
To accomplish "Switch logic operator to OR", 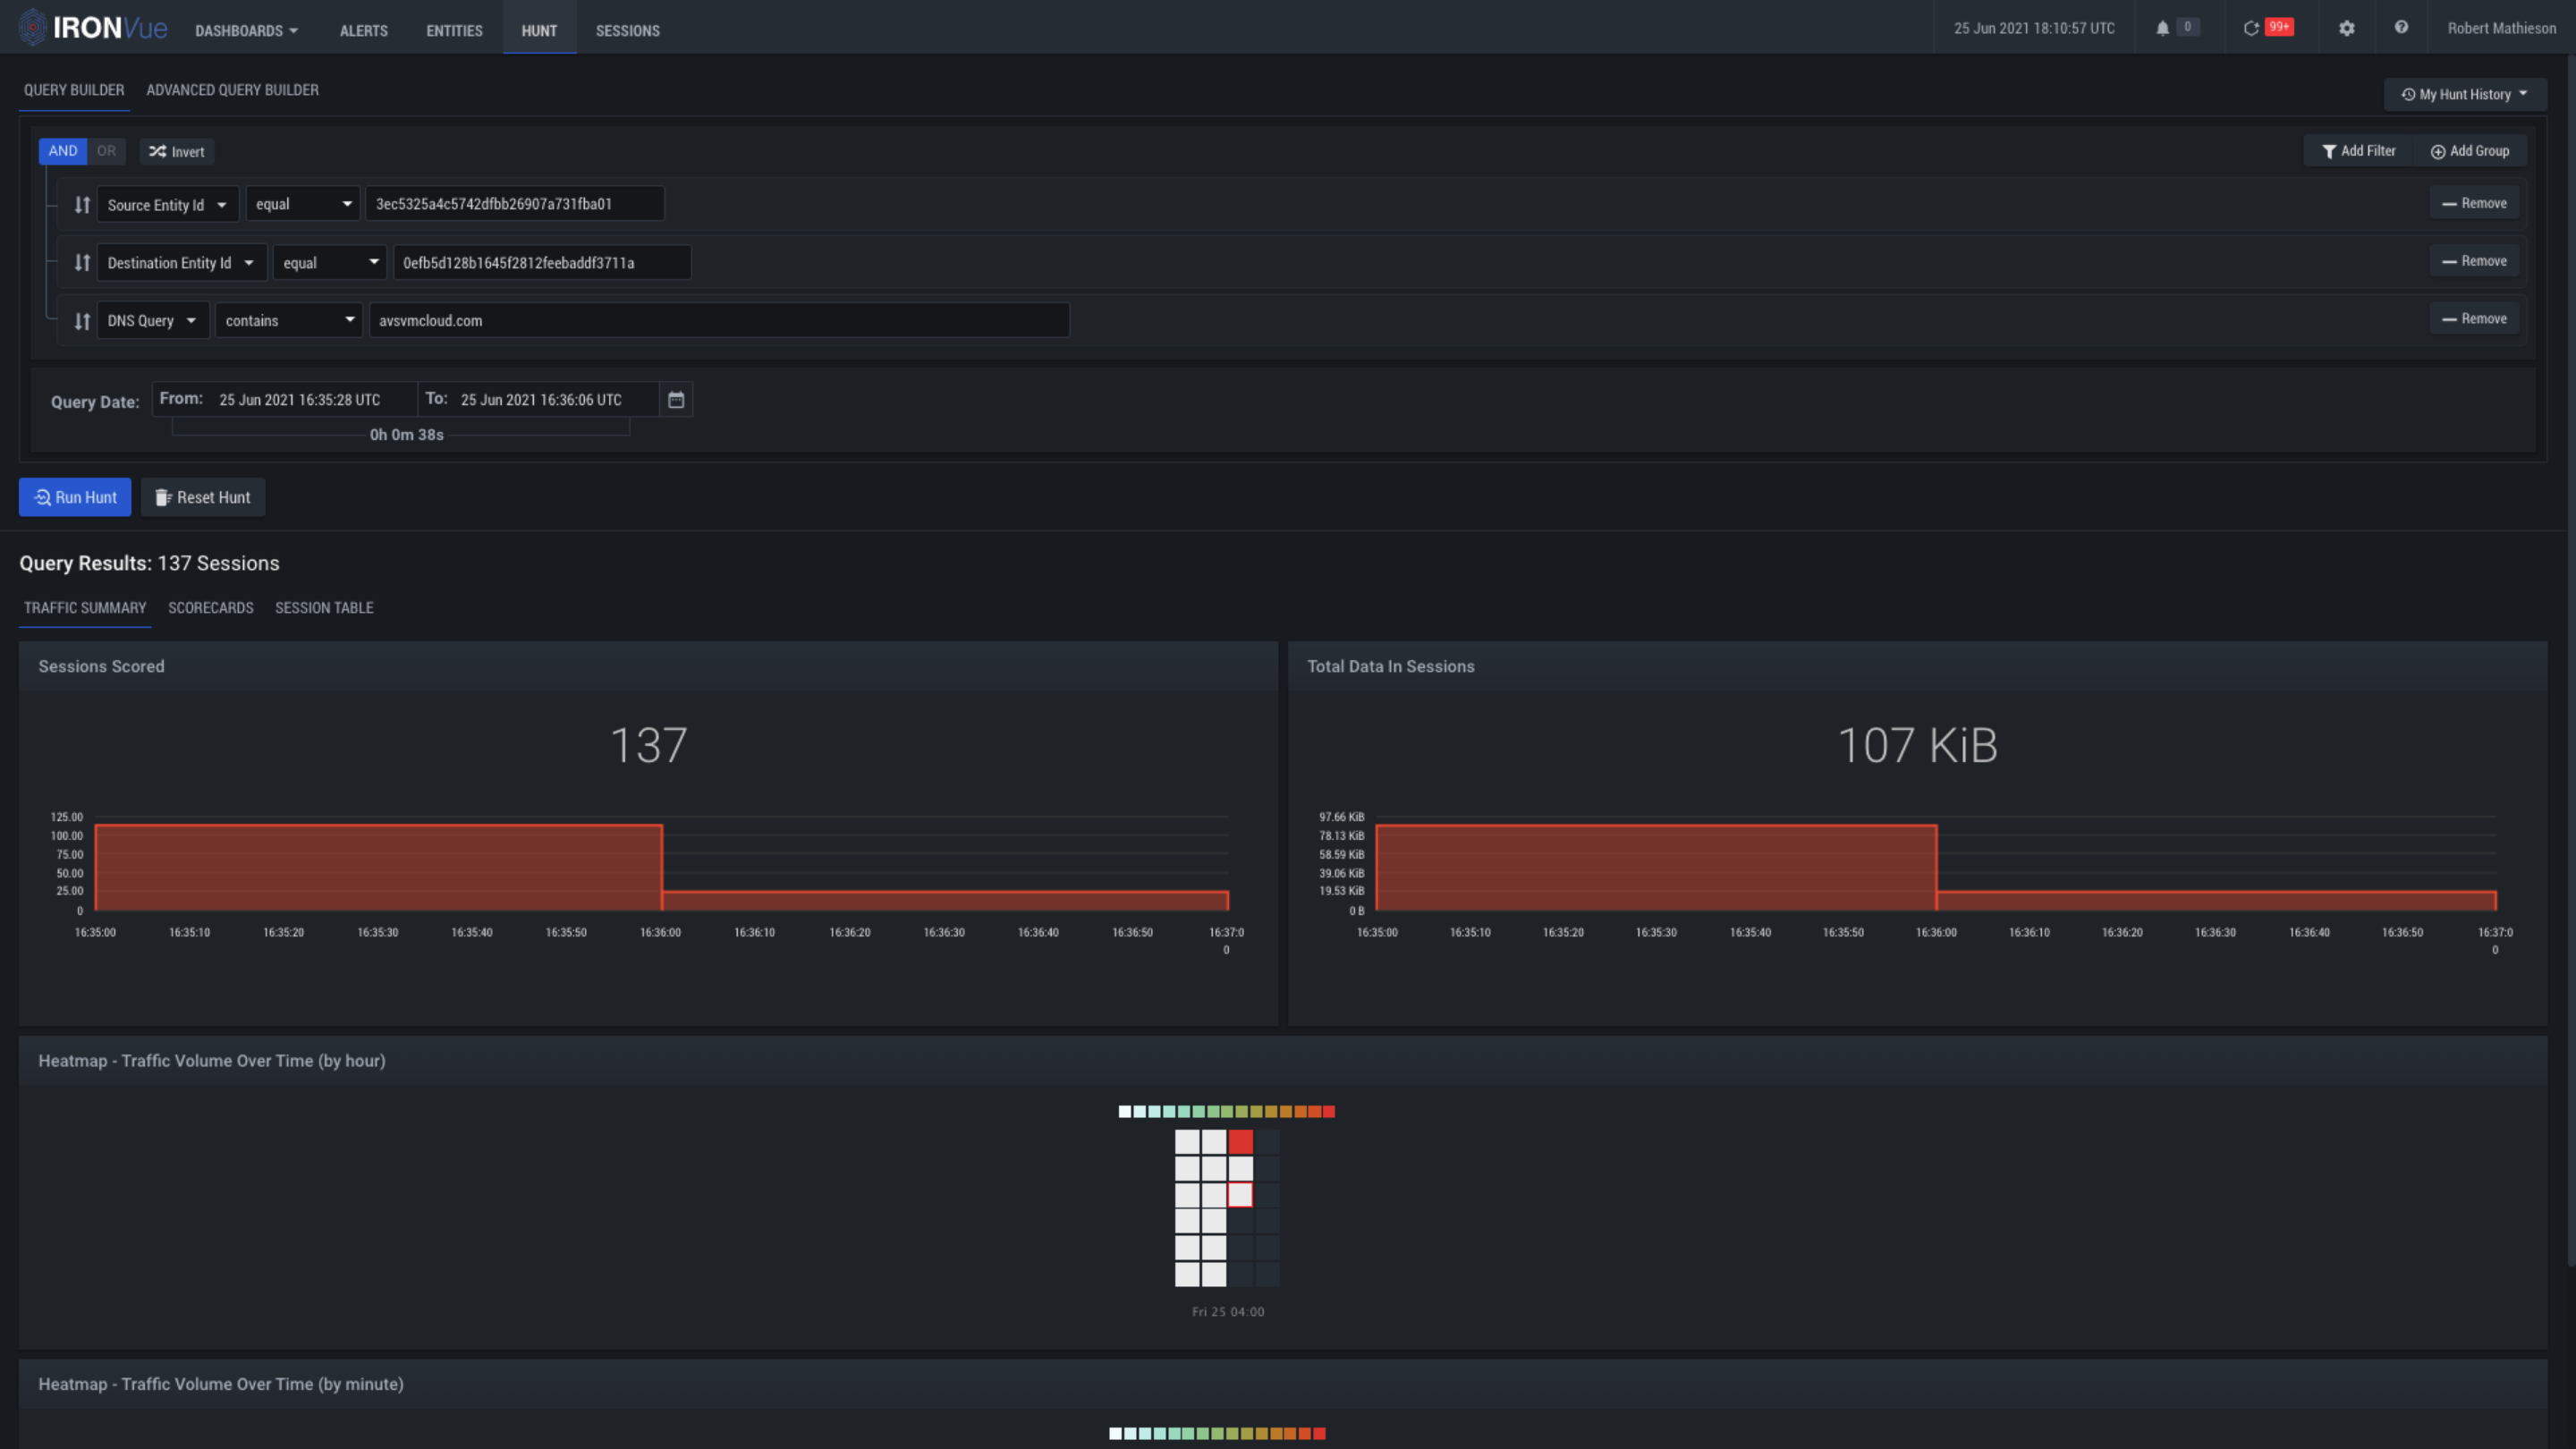I will [106, 151].
